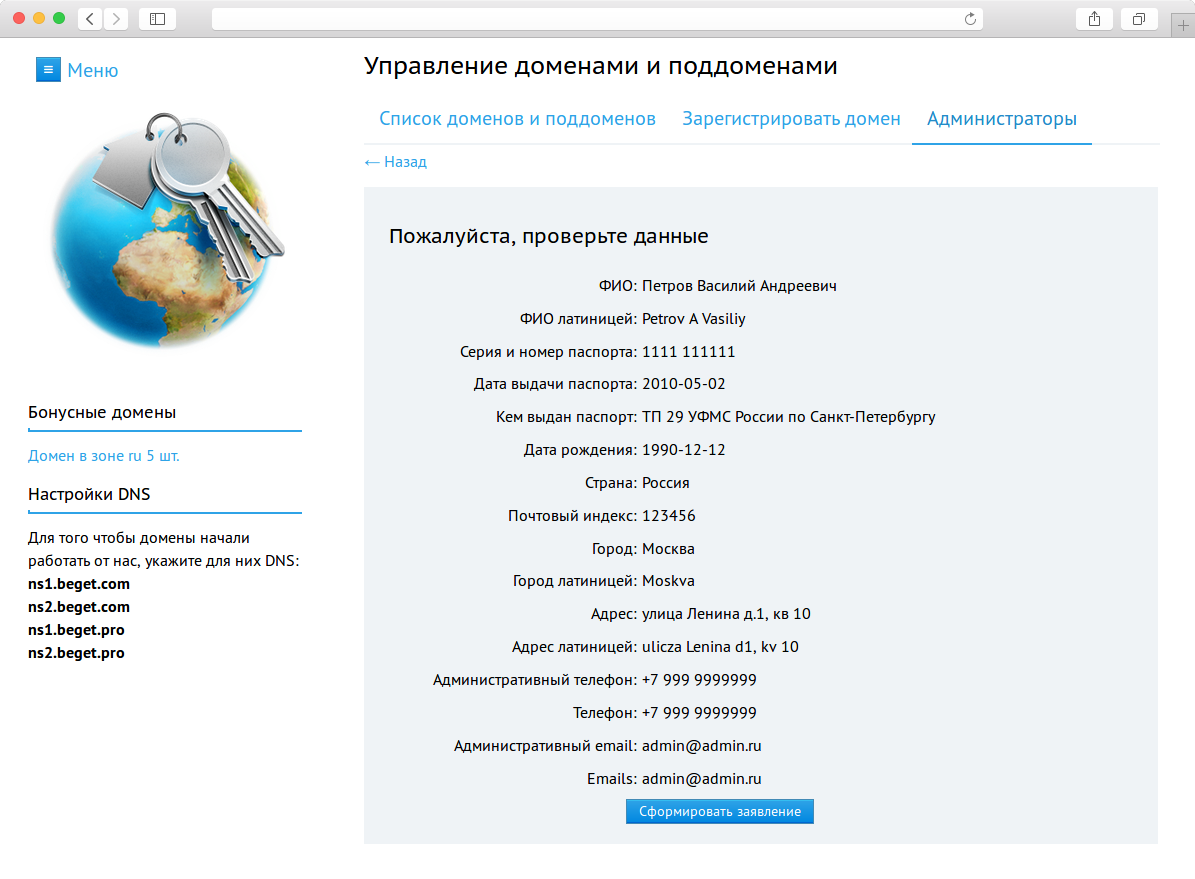
Task: Click Latin address ulicza Lenina d1, kv 10
Action: point(720,647)
